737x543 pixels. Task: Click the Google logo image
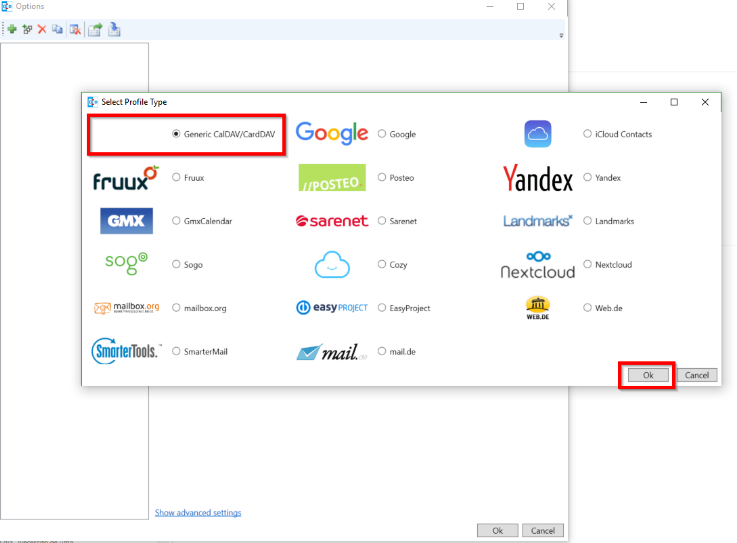(x=332, y=134)
